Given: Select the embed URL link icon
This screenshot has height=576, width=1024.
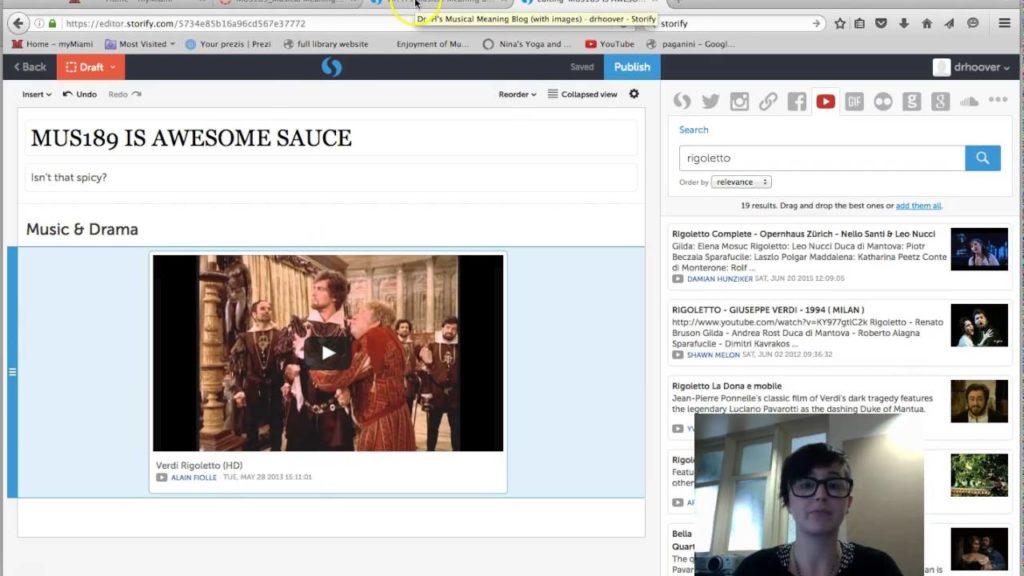Looking at the screenshot, I should pos(768,101).
